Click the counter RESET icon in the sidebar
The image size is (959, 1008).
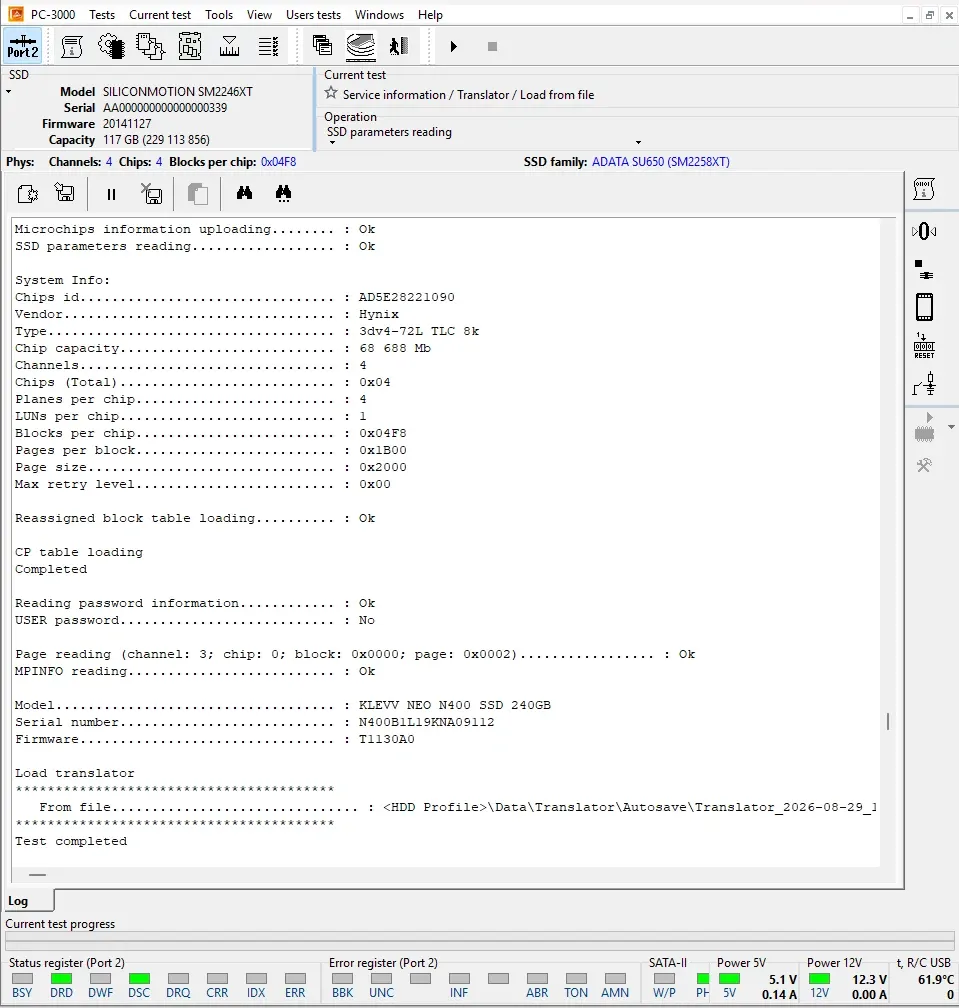[x=924, y=346]
